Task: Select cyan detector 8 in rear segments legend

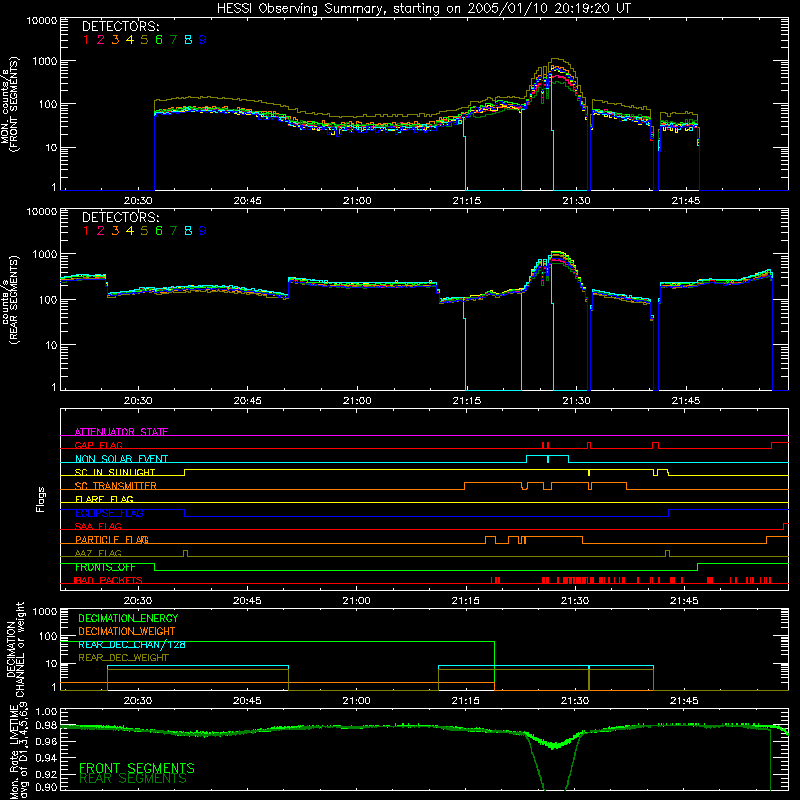Action: click(x=188, y=231)
